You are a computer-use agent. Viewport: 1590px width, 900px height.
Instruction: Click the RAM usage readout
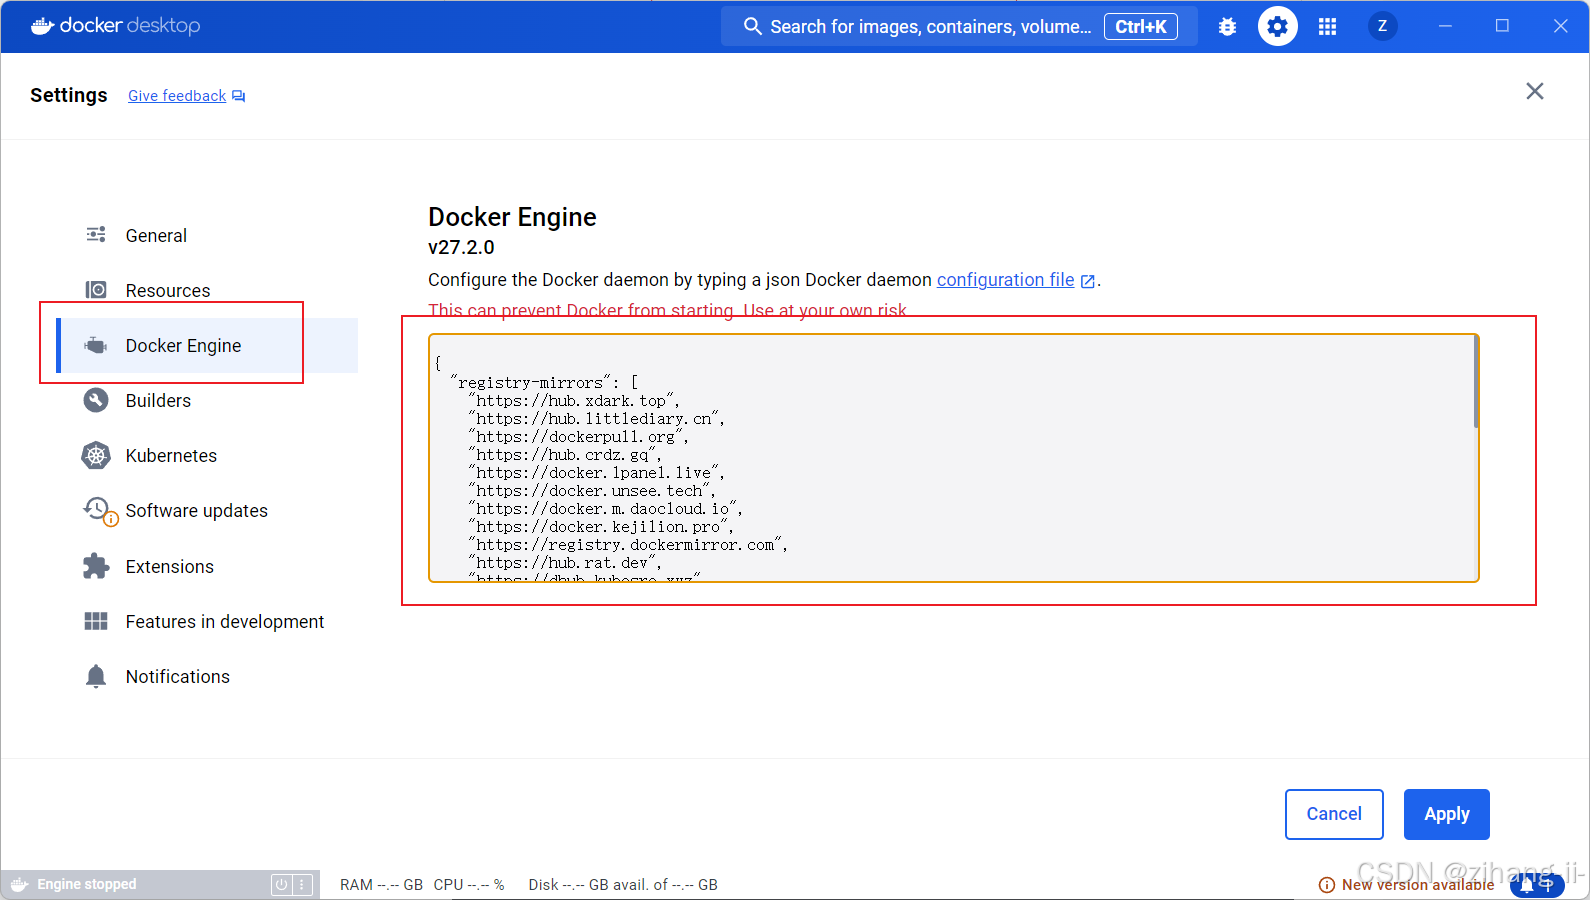point(381,885)
